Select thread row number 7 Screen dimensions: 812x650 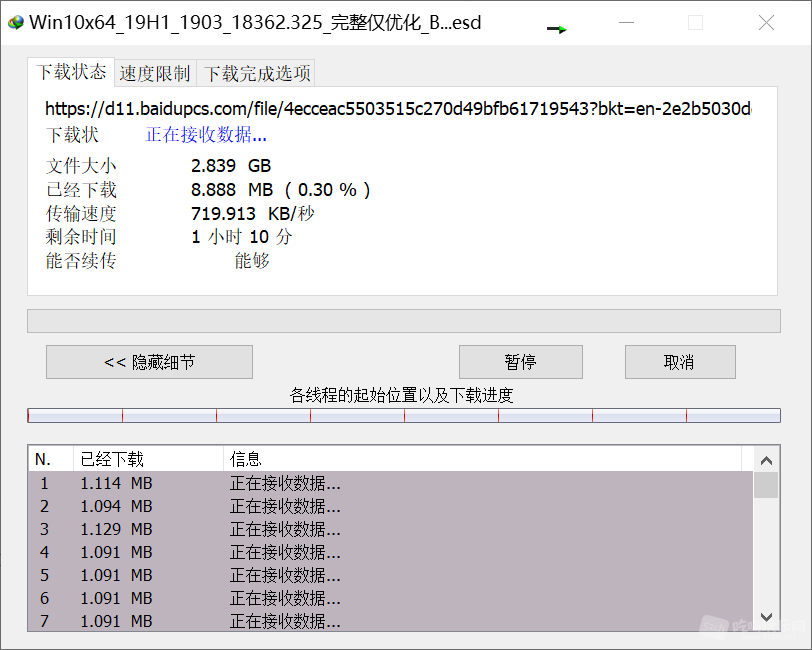coord(390,620)
